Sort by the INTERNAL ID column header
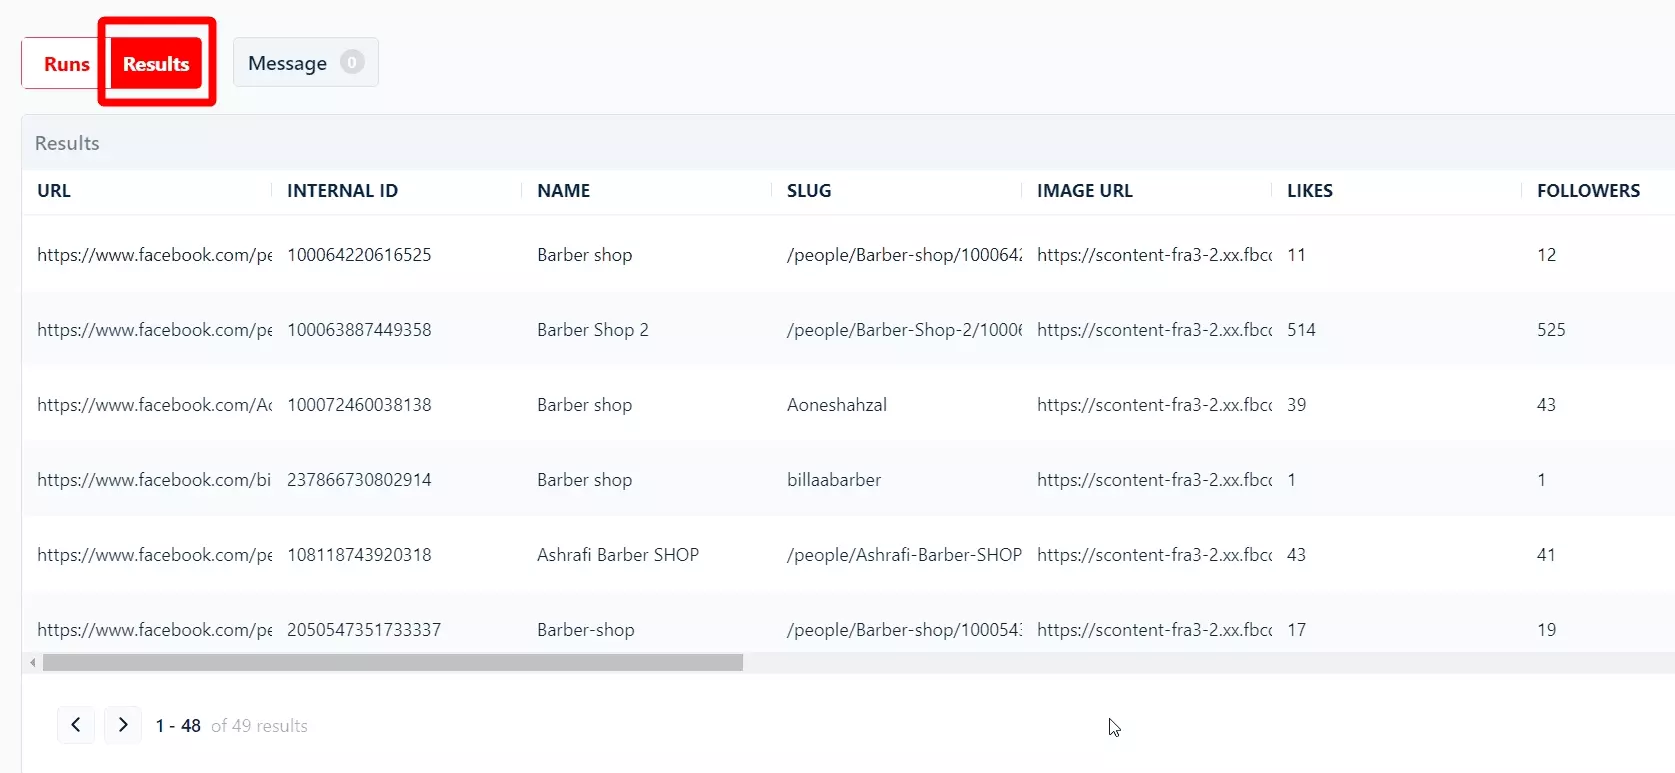Screen dimensions: 1675x773 pos(342,191)
